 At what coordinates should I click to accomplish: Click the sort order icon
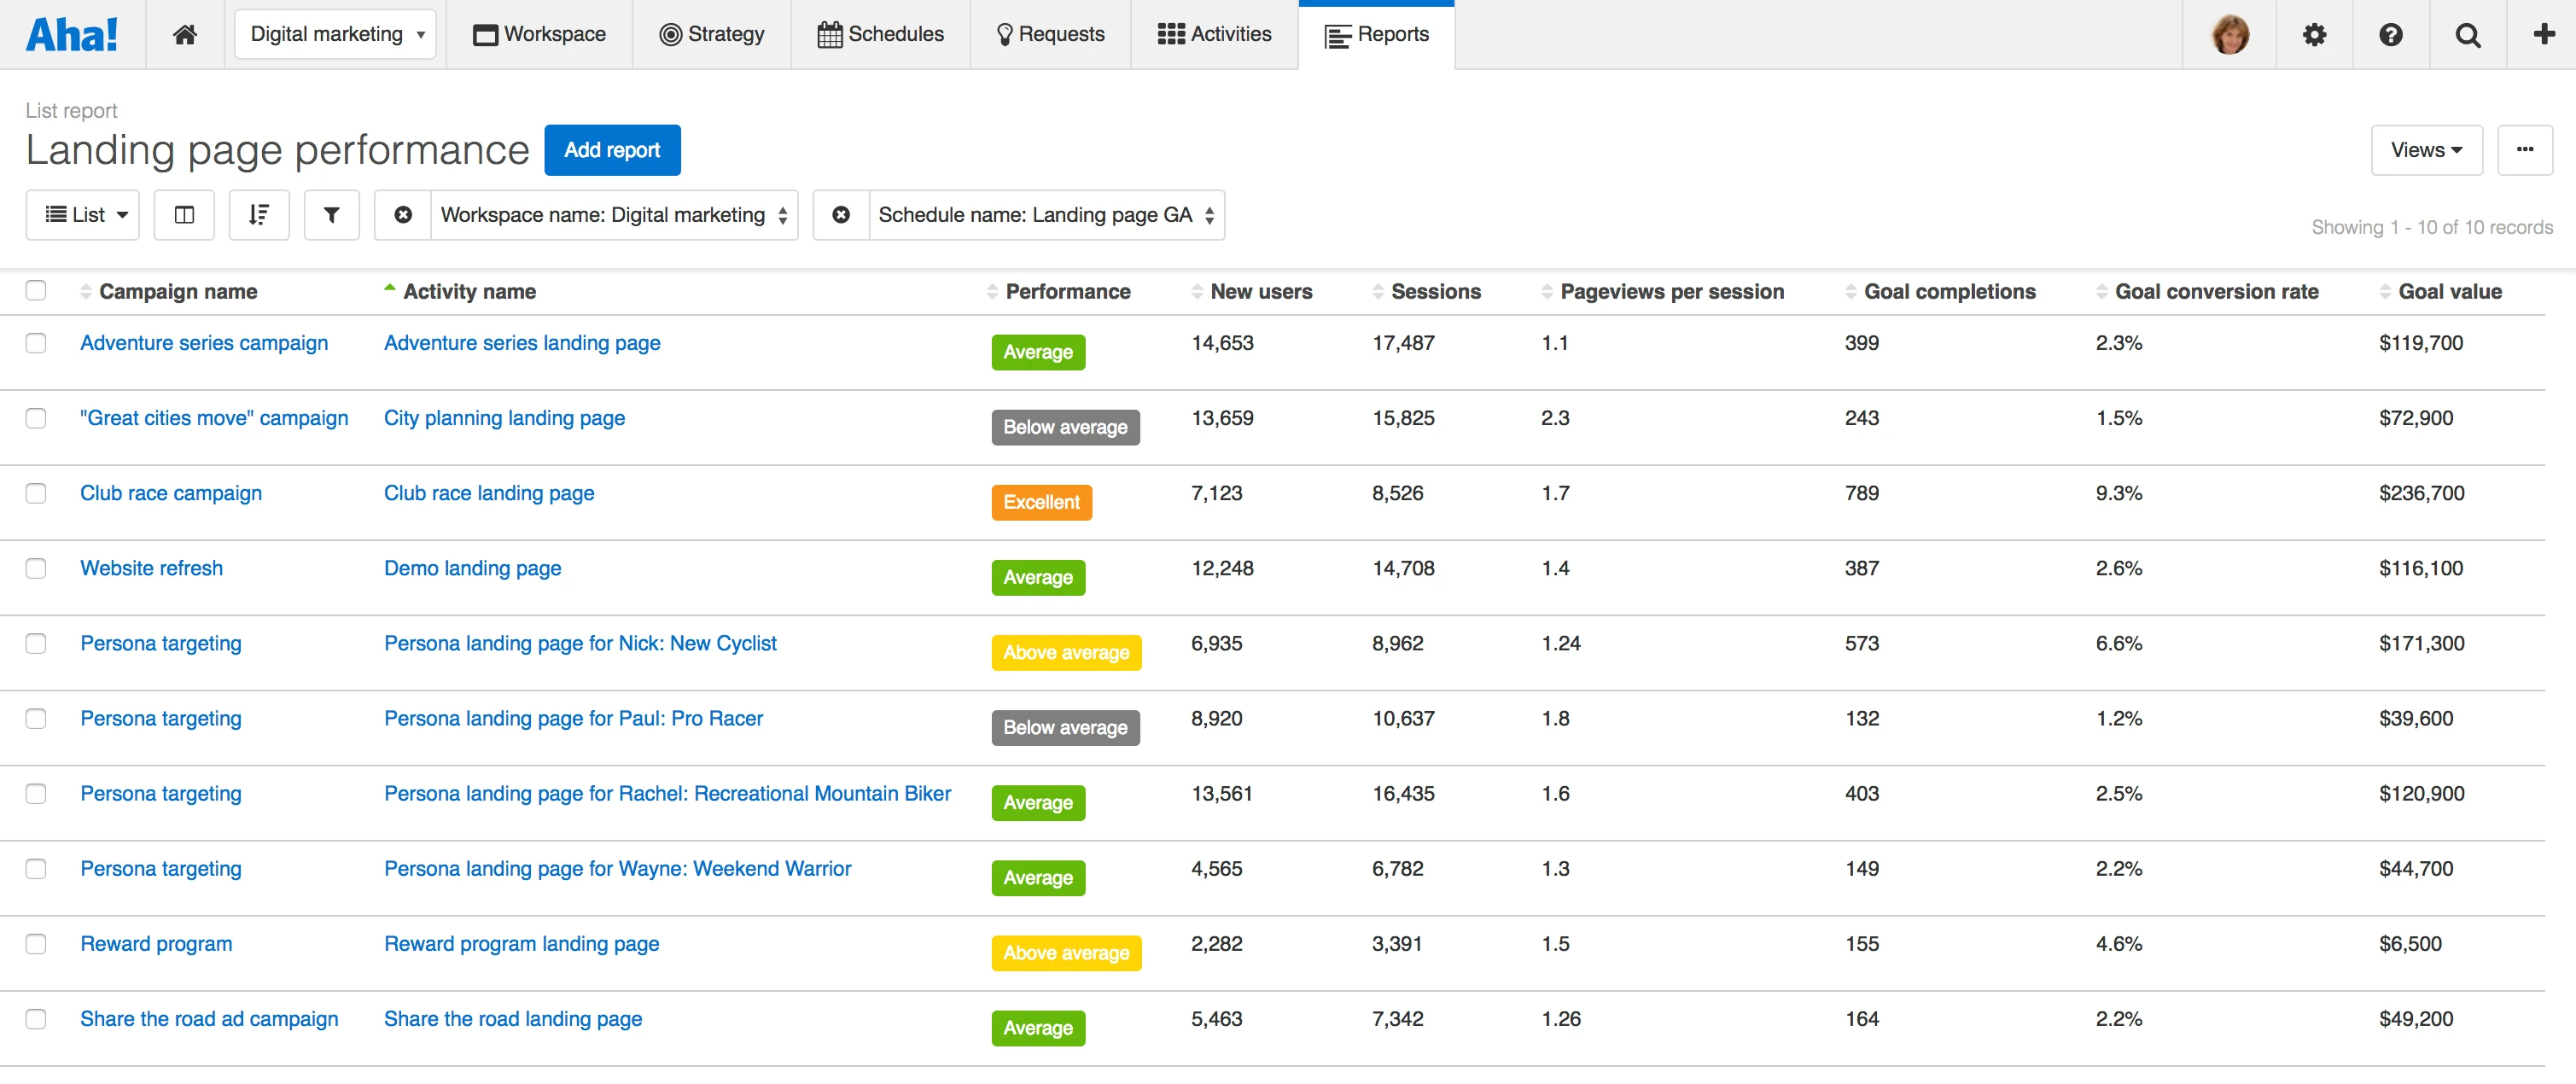[259, 215]
